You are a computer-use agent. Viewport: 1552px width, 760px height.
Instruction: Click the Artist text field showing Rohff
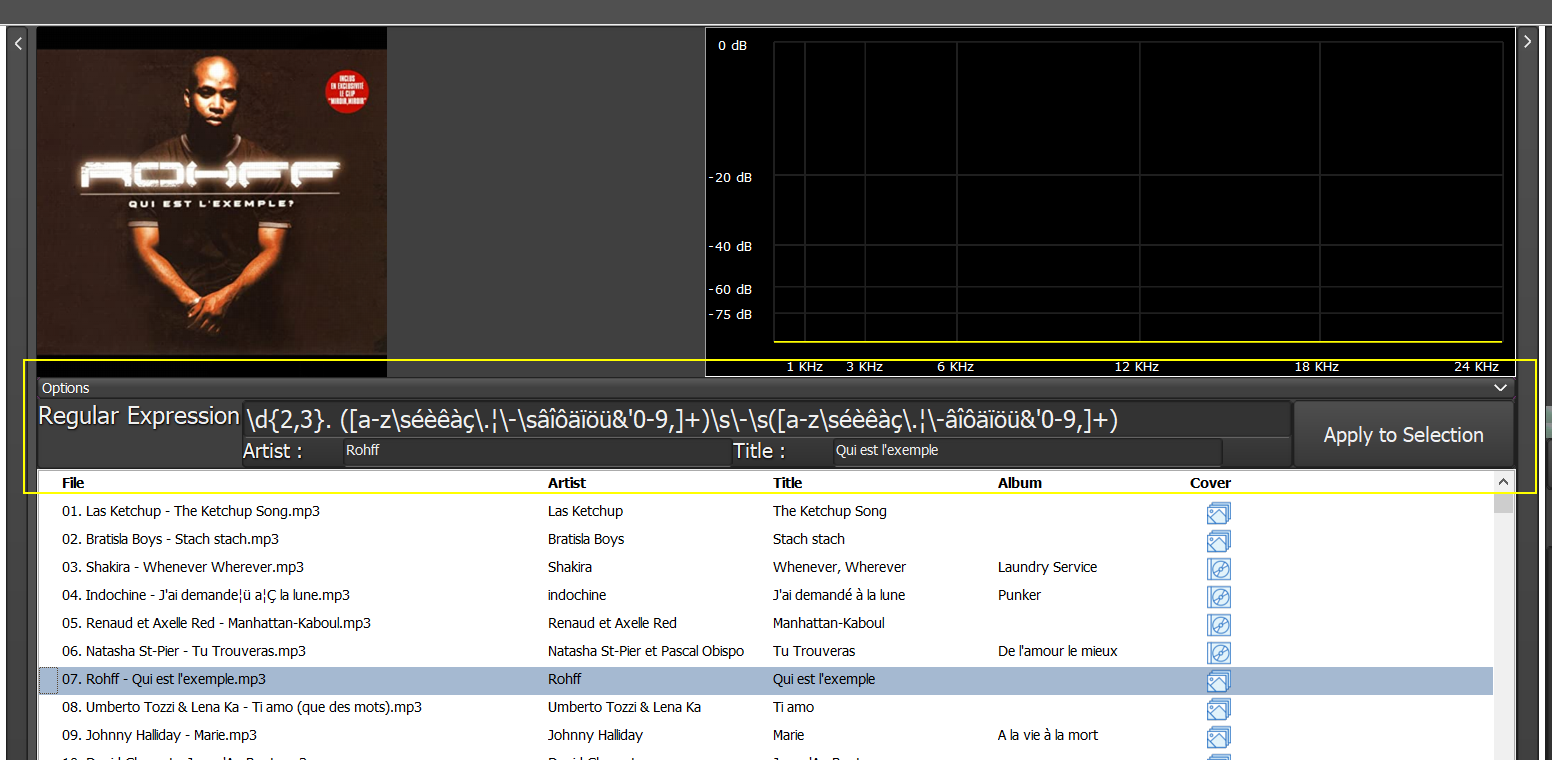(x=537, y=451)
